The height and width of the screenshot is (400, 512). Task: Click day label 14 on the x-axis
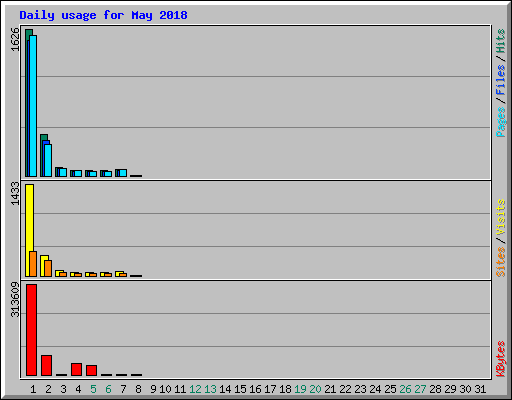(x=225, y=389)
